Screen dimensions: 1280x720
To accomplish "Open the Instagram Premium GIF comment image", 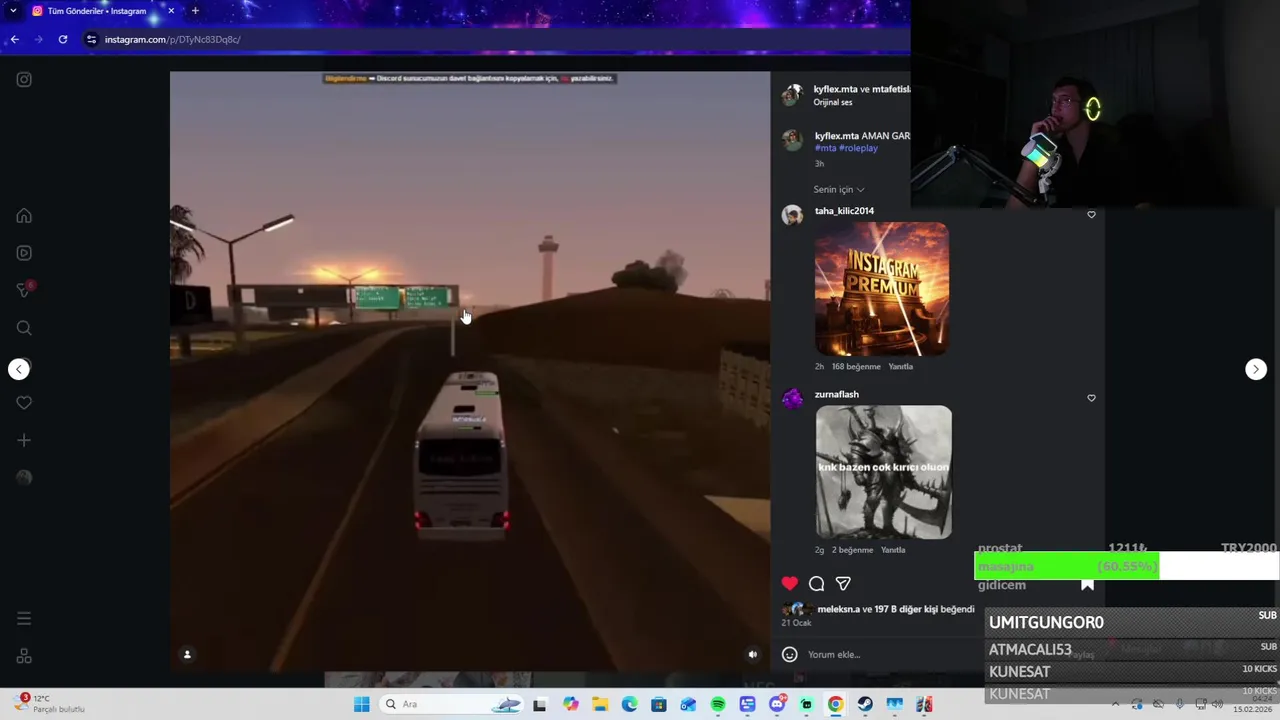I will click(x=882, y=289).
